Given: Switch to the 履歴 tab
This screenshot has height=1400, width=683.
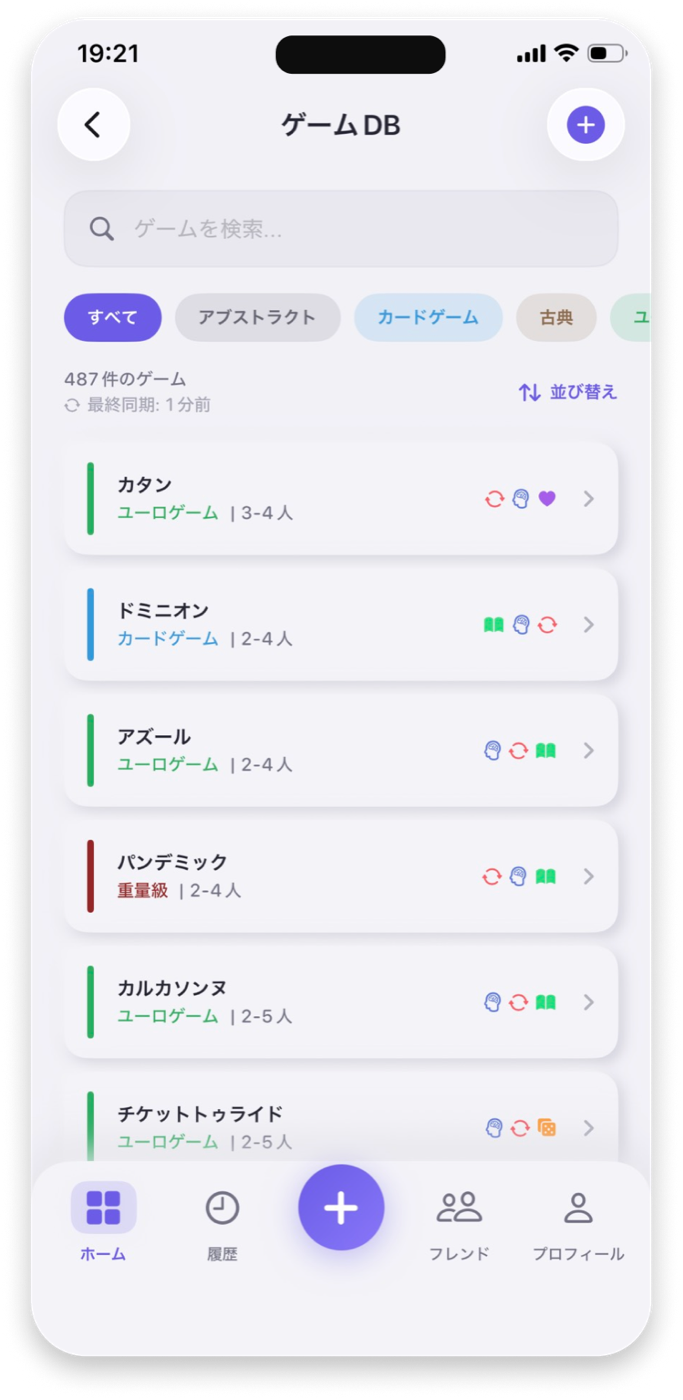Looking at the screenshot, I should click(x=221, y=1220).
